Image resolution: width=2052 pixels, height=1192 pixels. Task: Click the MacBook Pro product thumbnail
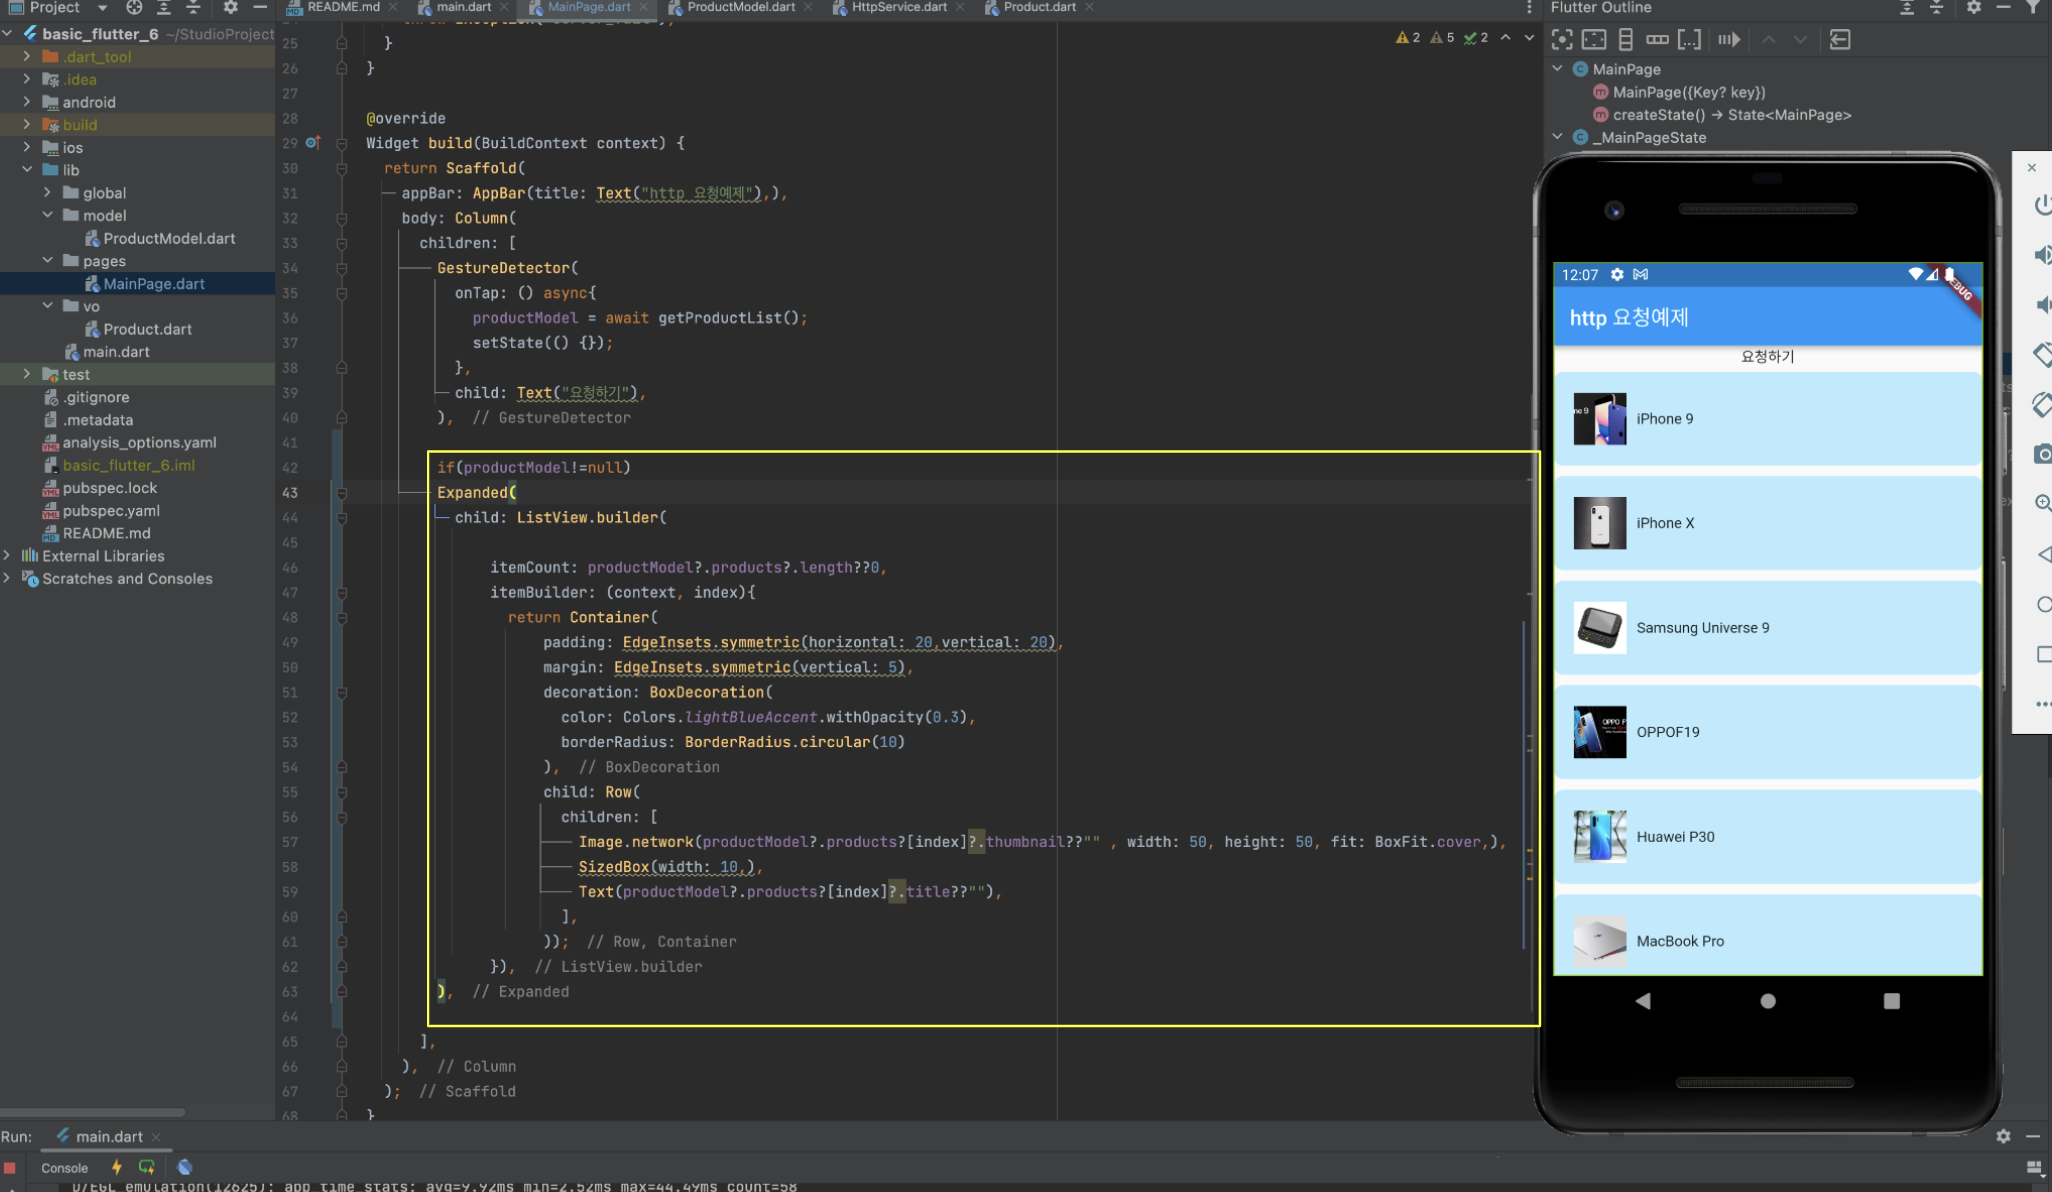(1599, 941)
